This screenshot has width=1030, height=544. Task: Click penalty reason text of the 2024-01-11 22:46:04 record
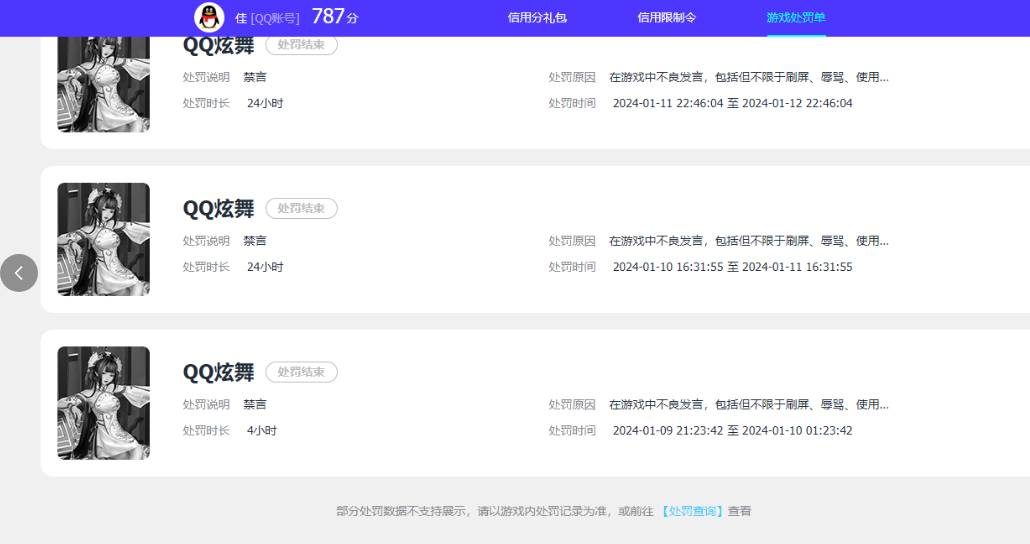coord(749,77)
